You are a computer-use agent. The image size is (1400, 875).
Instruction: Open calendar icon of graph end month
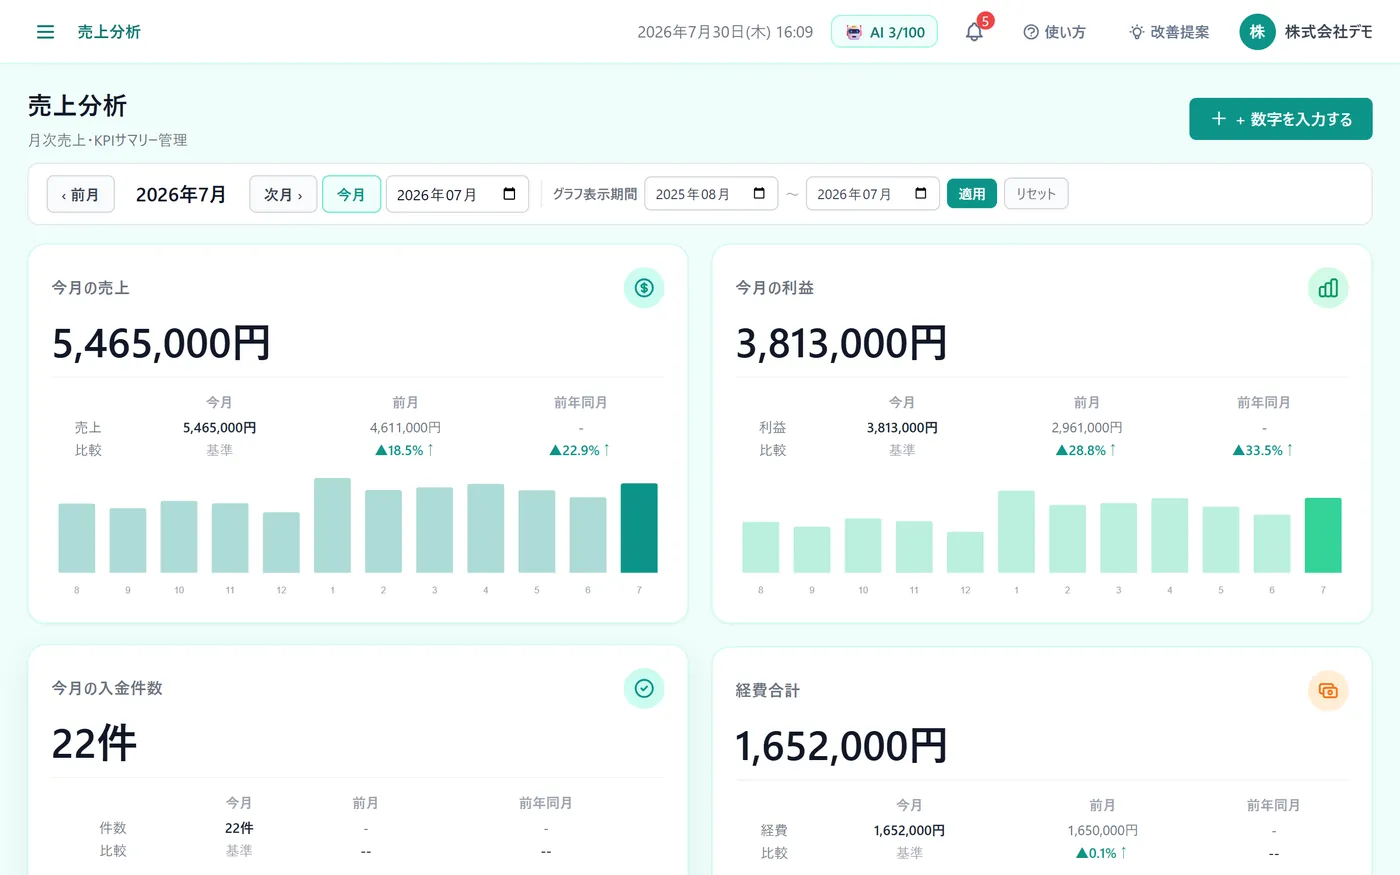(x=921, y=194)
